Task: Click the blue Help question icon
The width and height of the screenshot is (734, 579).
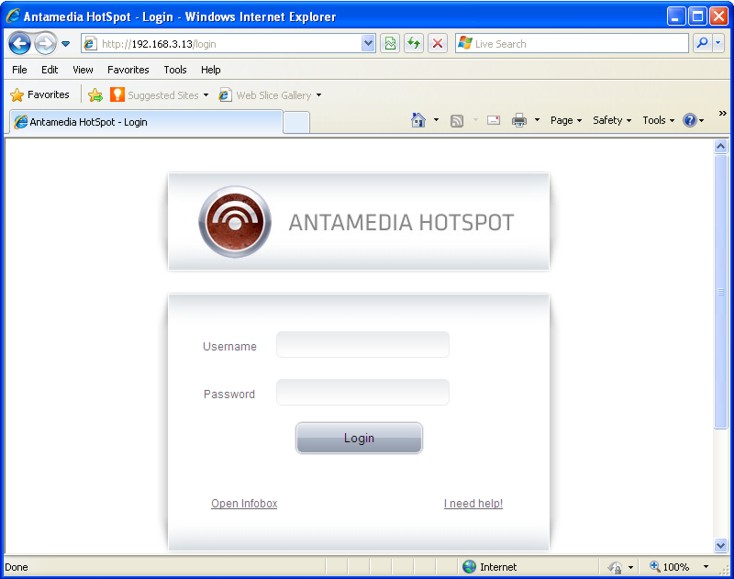Action: click(x=690, y=120)
